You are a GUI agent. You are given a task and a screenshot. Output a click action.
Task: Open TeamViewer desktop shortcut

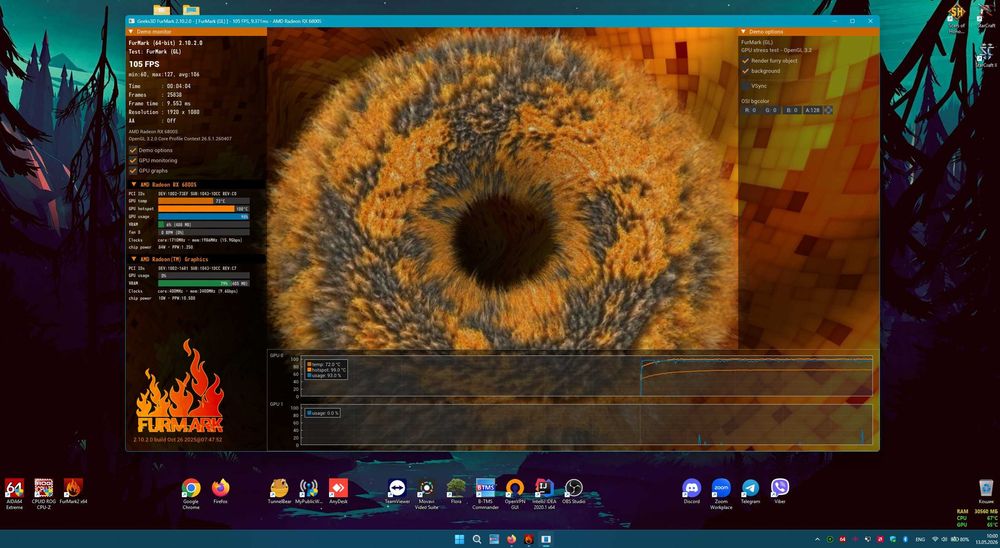[x=397, y=492]
